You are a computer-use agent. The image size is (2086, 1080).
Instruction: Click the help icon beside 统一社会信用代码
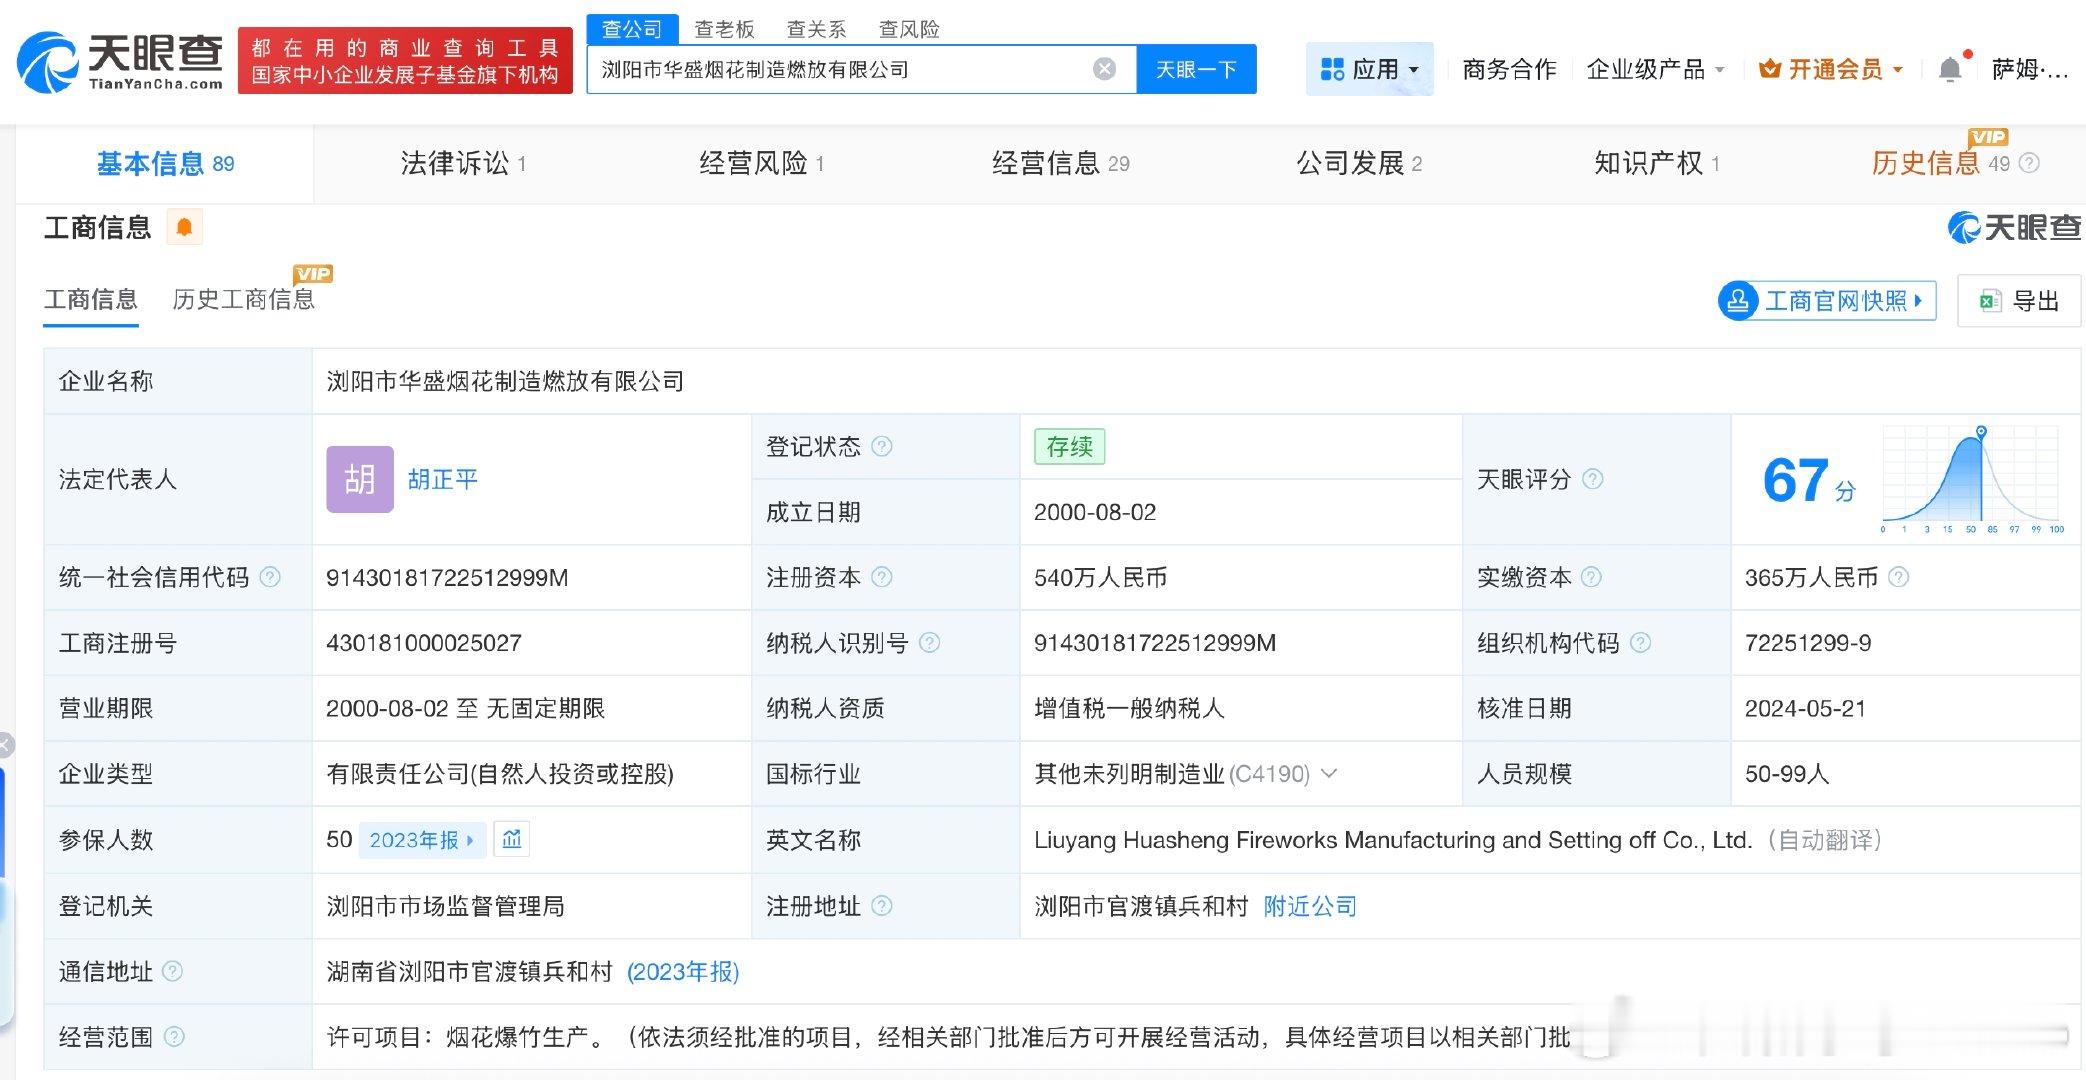(270, 577)
